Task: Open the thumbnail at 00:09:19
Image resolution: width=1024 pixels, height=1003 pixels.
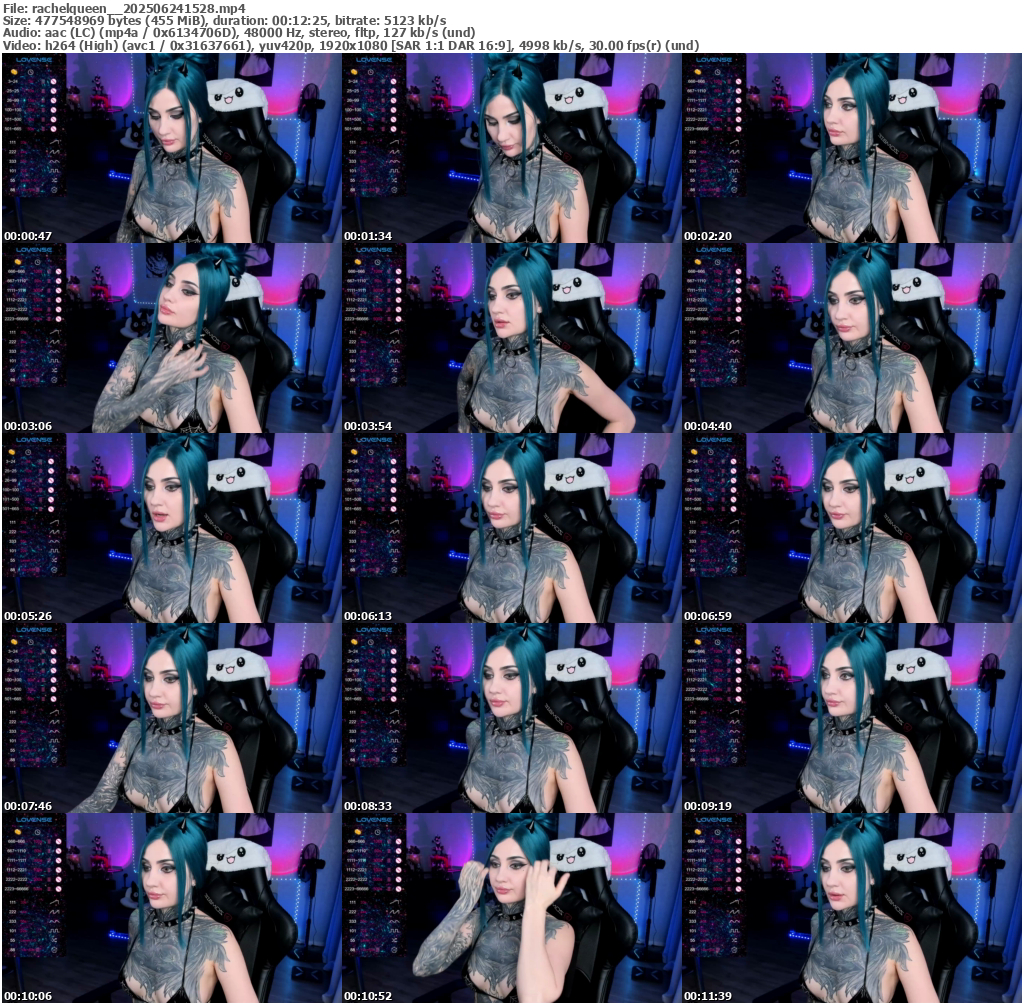Action: 852,718
